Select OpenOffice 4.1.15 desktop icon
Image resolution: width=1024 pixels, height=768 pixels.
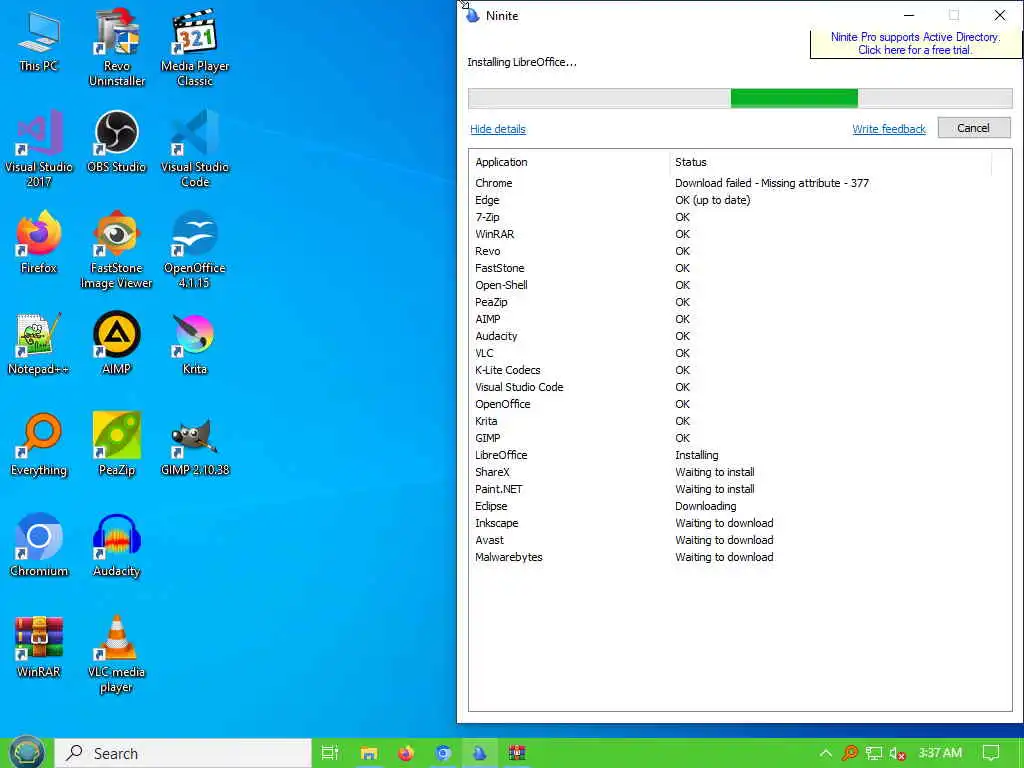195,249
